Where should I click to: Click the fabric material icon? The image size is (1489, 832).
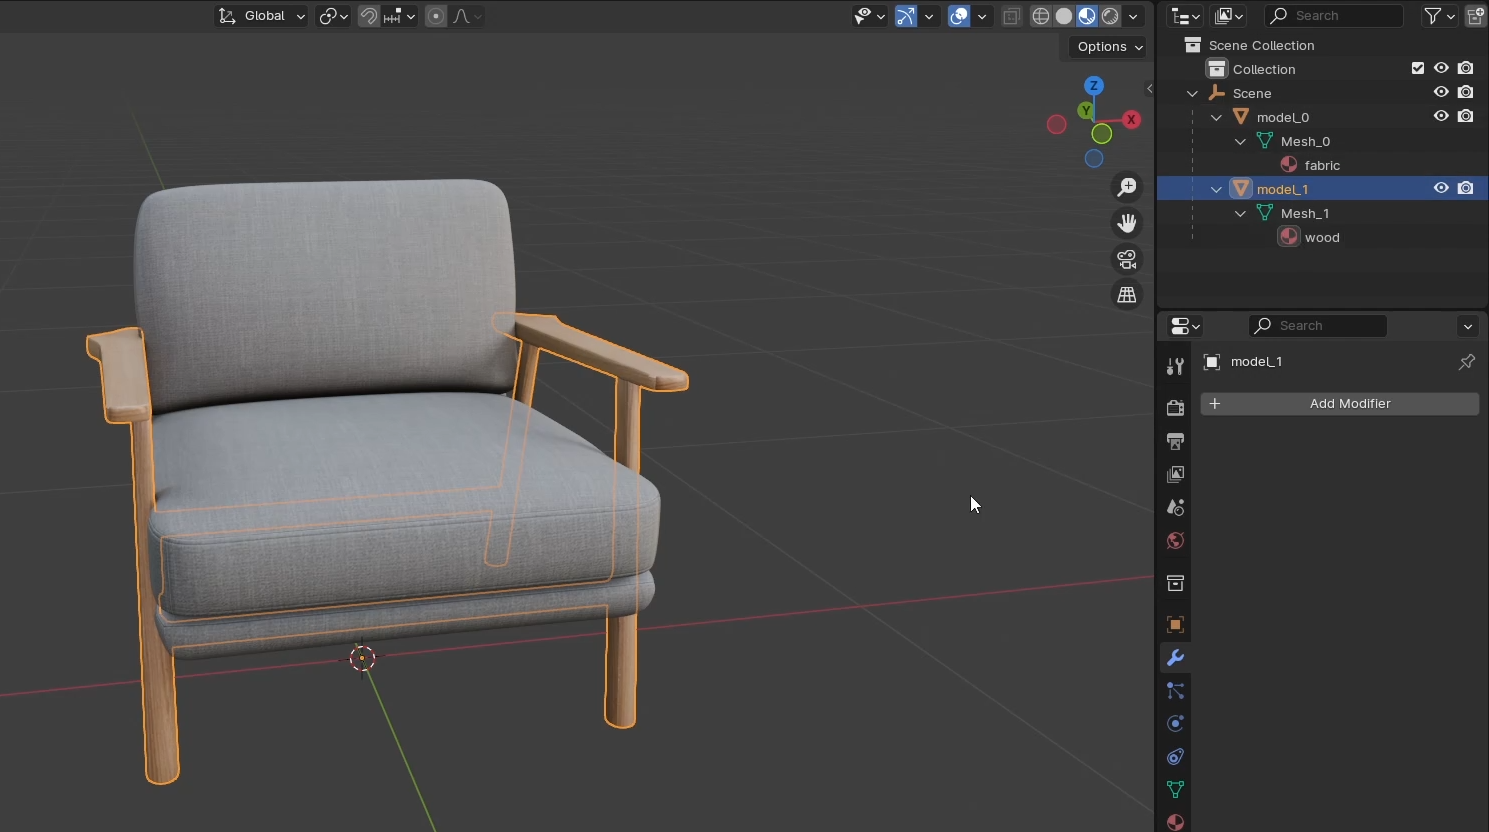pos(1289,165)
